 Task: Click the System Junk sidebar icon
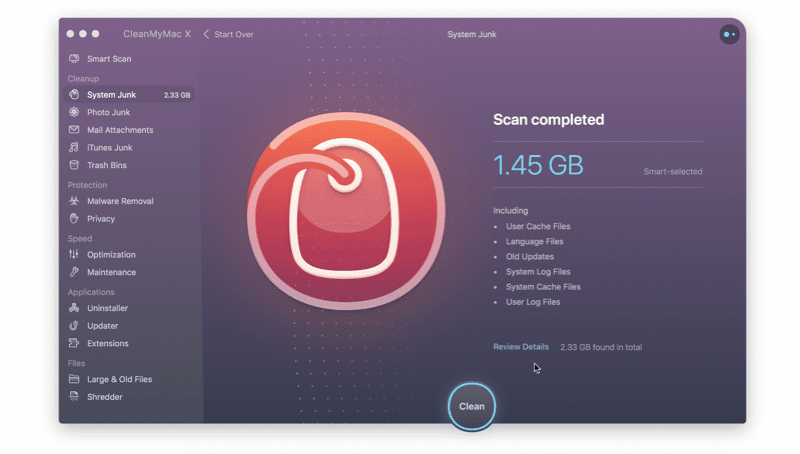(74, 94)
